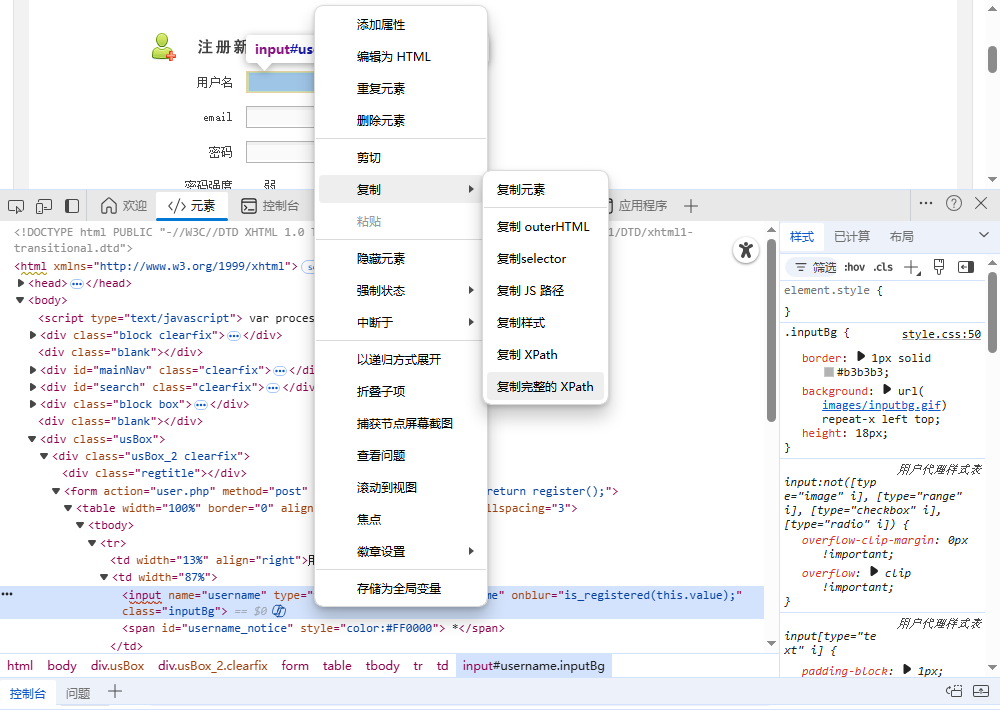The width and height of the screenshot is (1000, 710).
Task: Select 复制 outerHTML option
Action: (x=545, y=226)
